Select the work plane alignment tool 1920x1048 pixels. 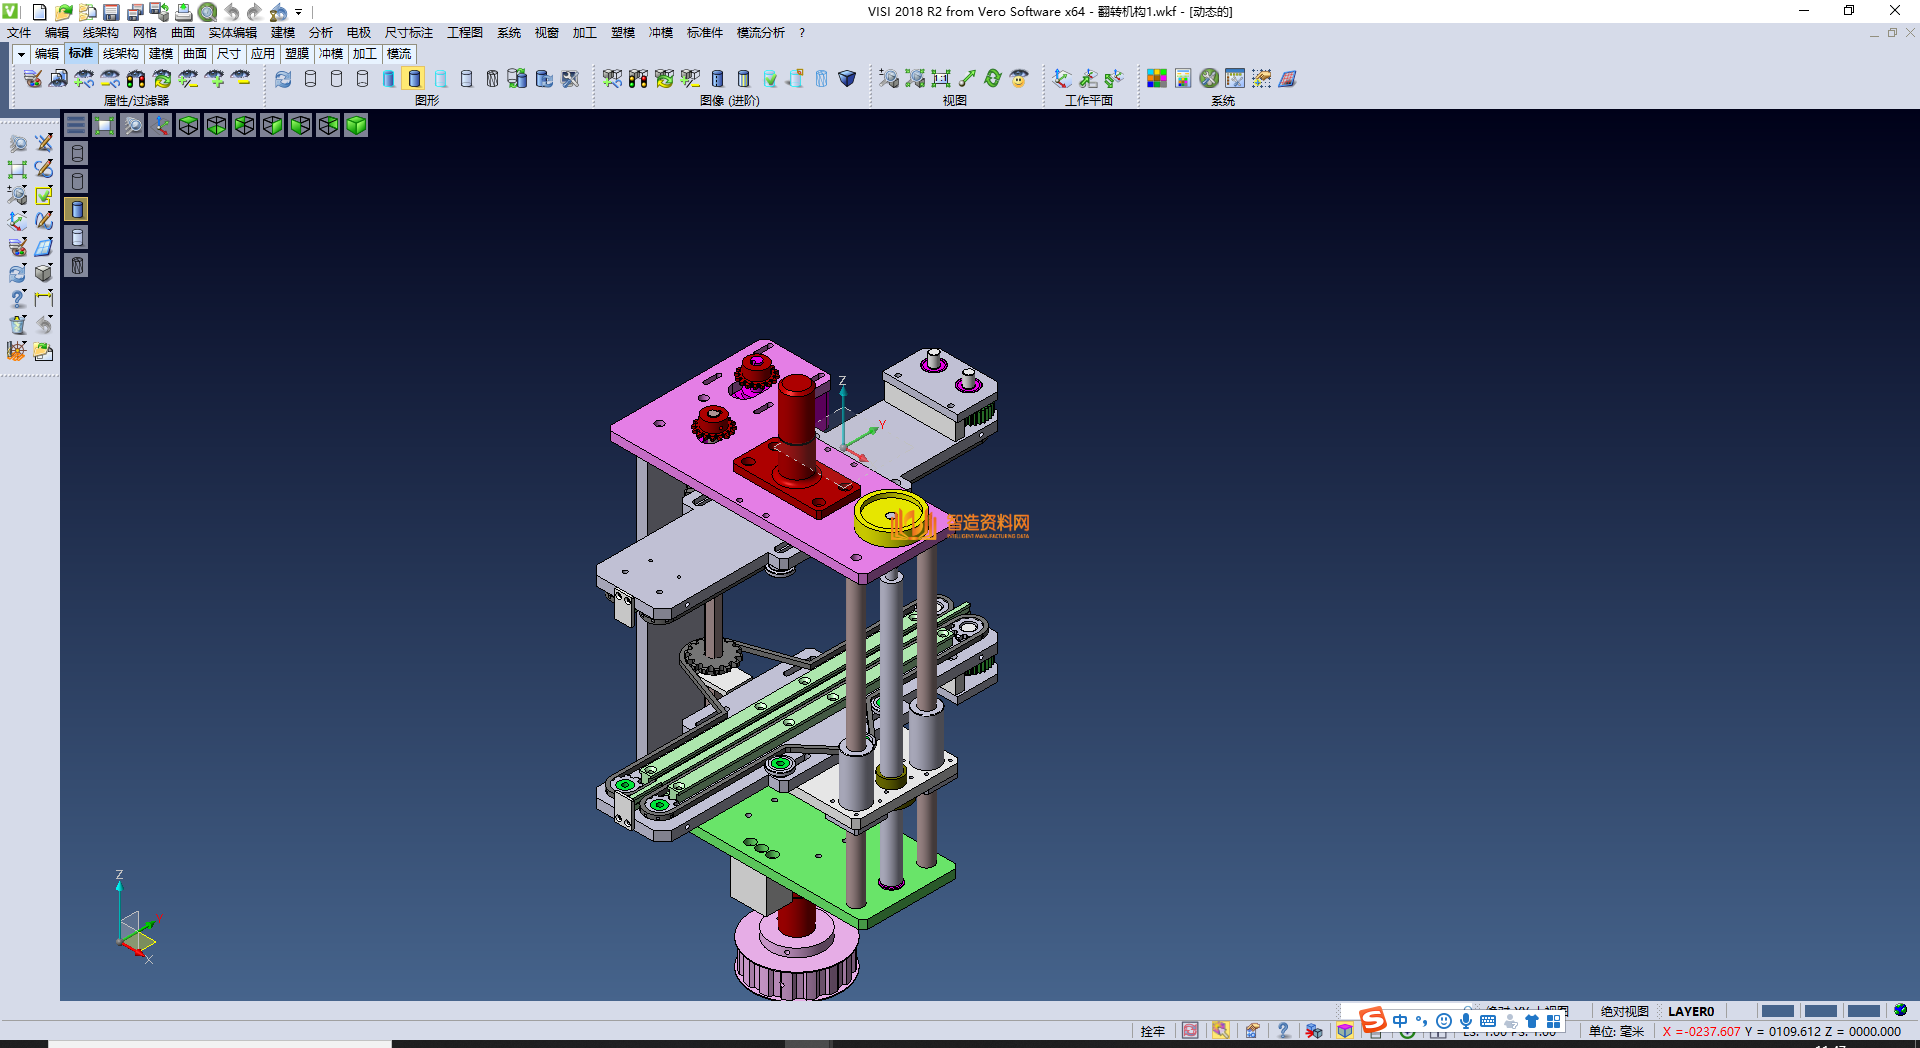[x=1062, y=78]
